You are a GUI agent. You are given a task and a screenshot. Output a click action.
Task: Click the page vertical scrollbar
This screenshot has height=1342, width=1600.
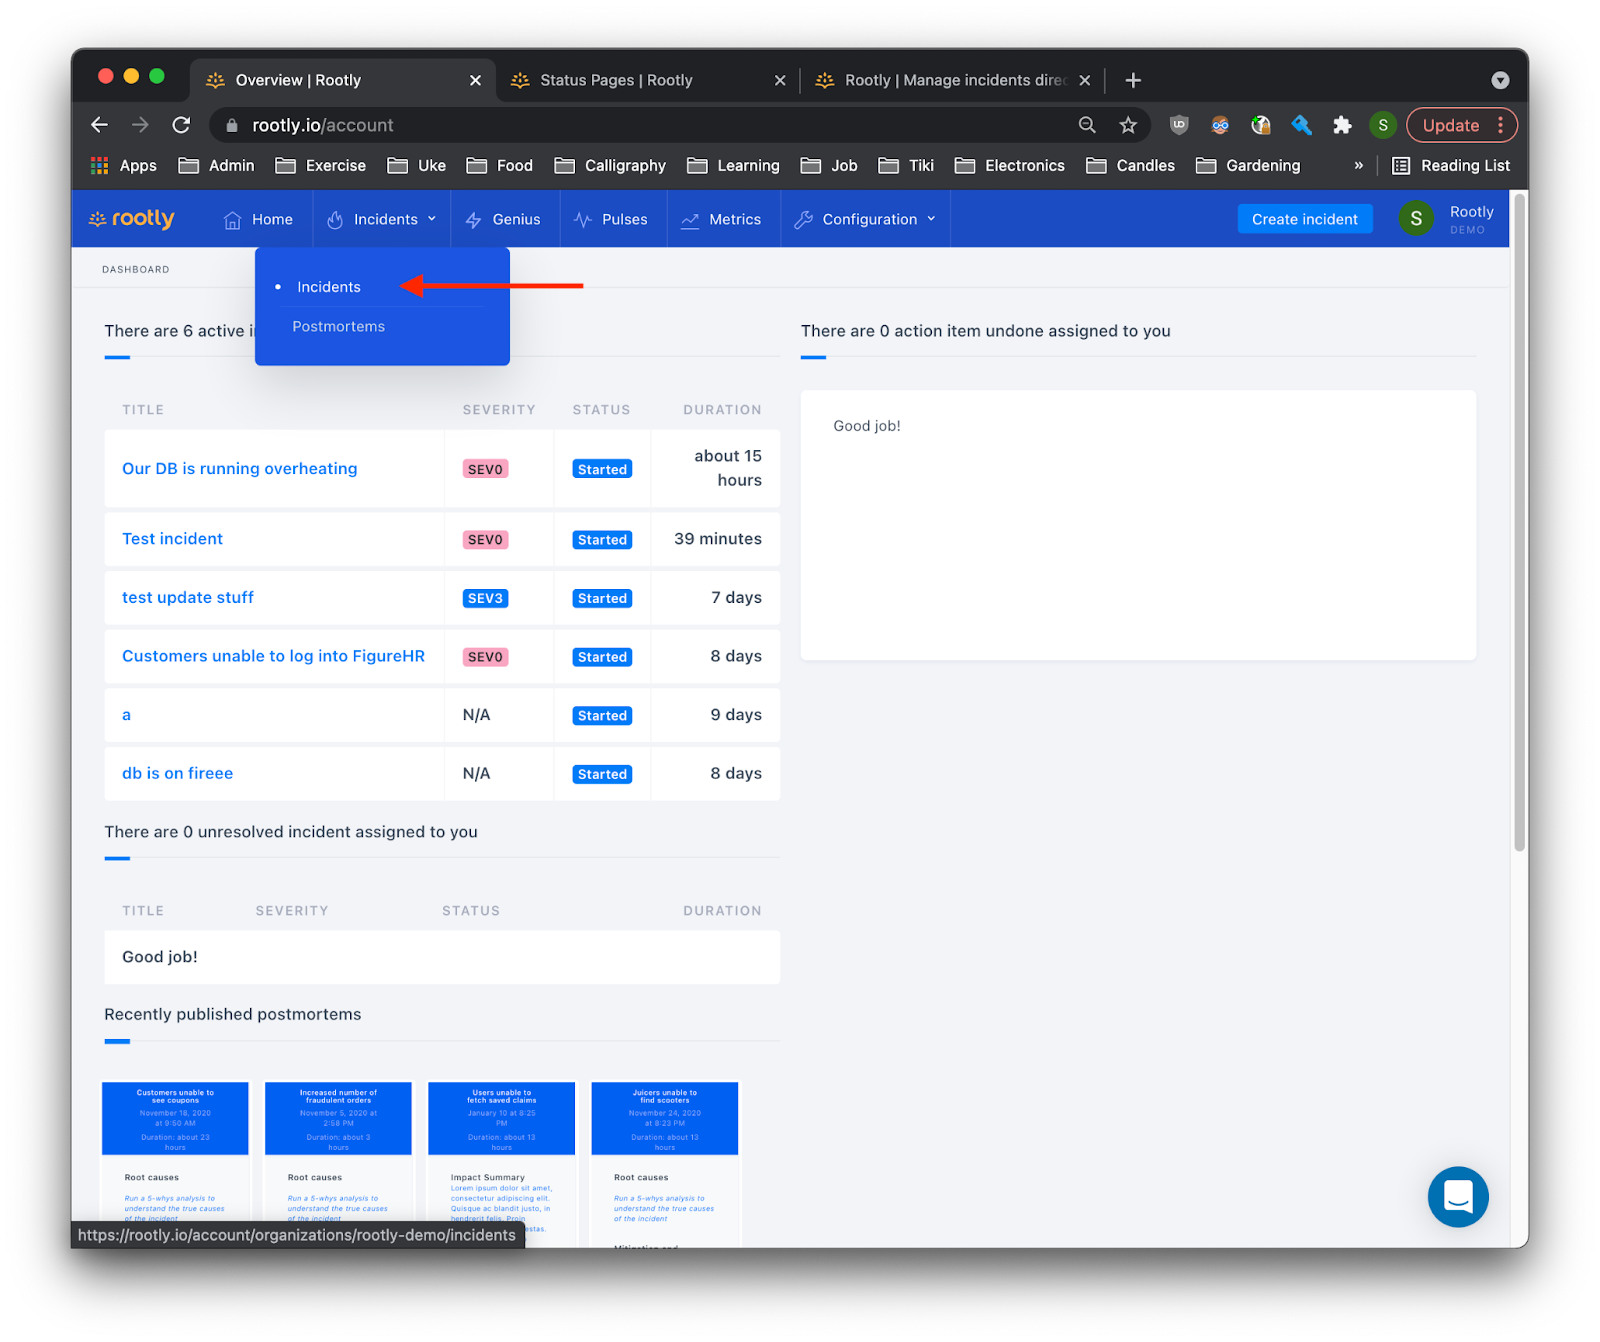click(x=1519, y=520)
